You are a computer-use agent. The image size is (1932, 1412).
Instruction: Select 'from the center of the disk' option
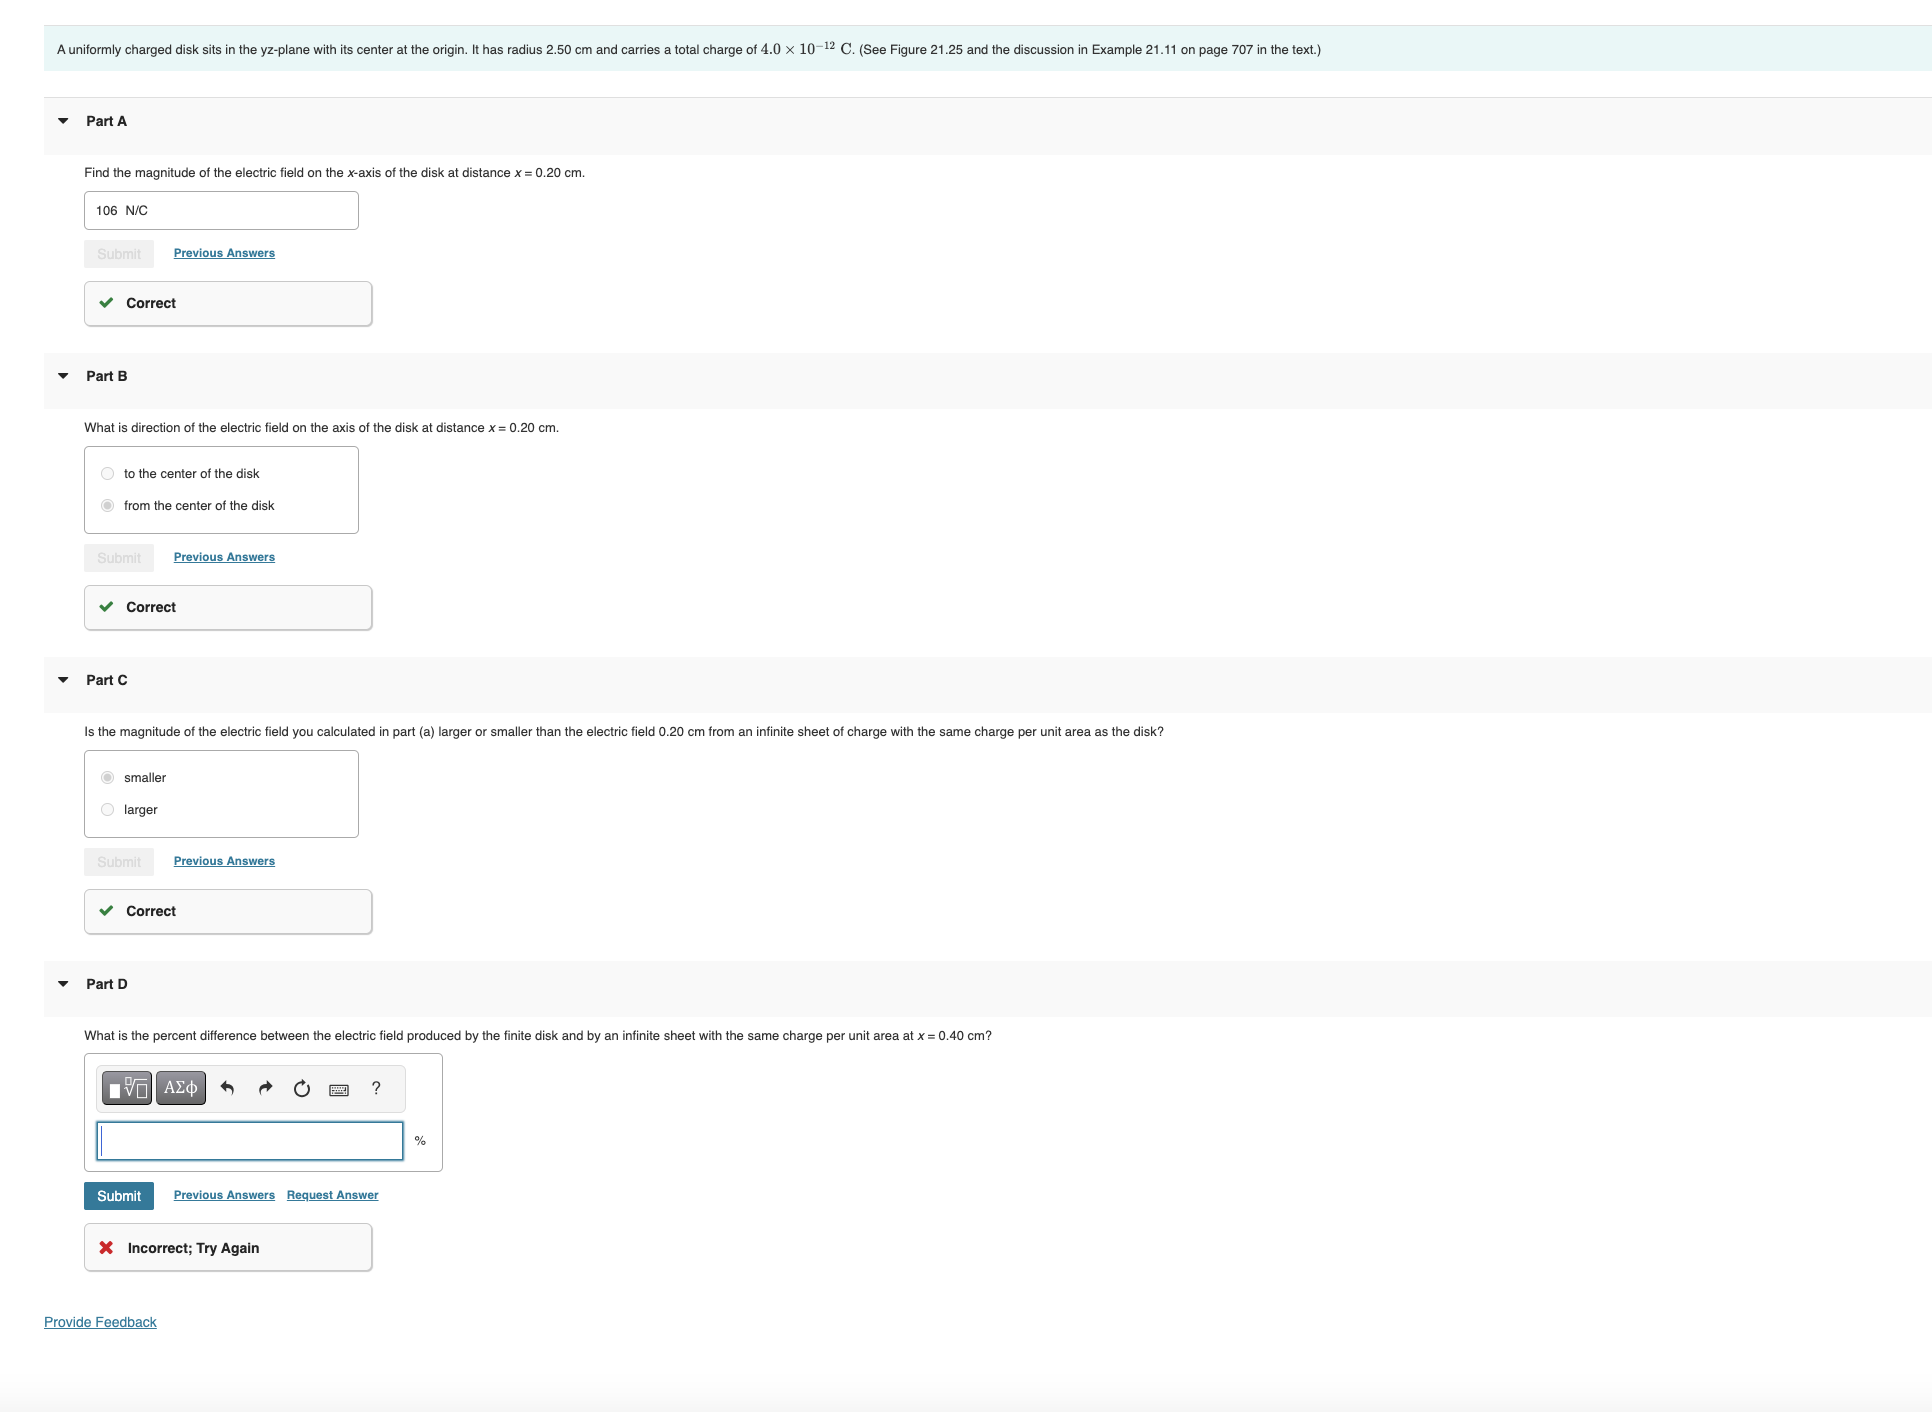click(x=108, y=506)
